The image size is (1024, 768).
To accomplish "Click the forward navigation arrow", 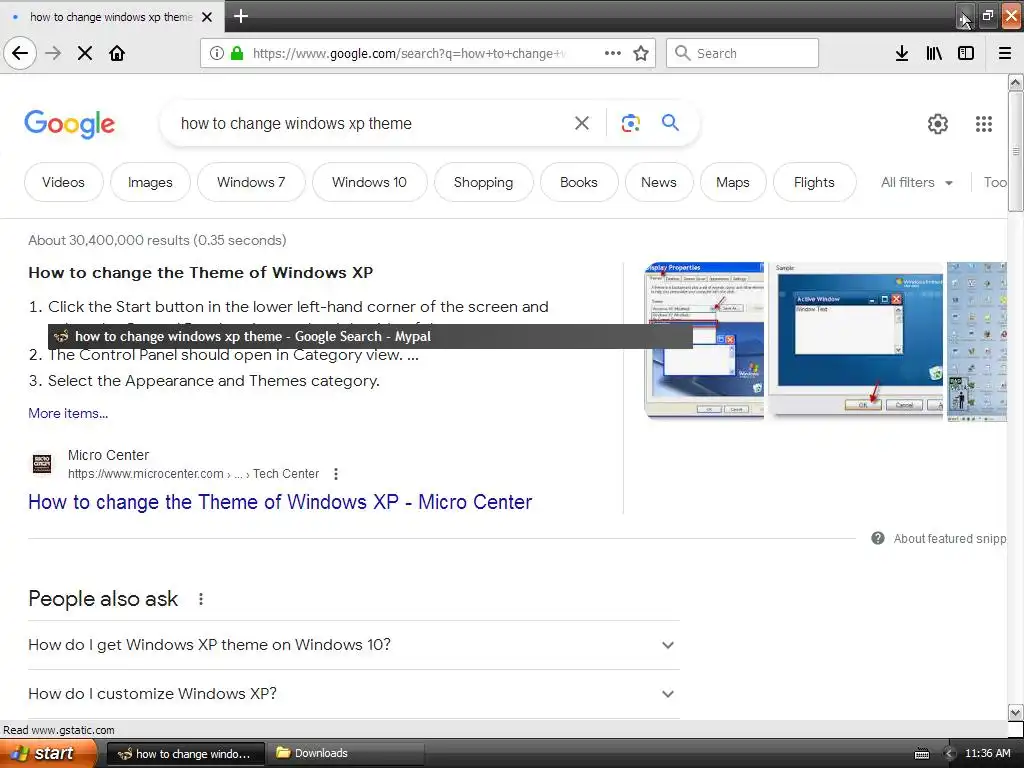I will pyautogui.click(x=53, y=53).
